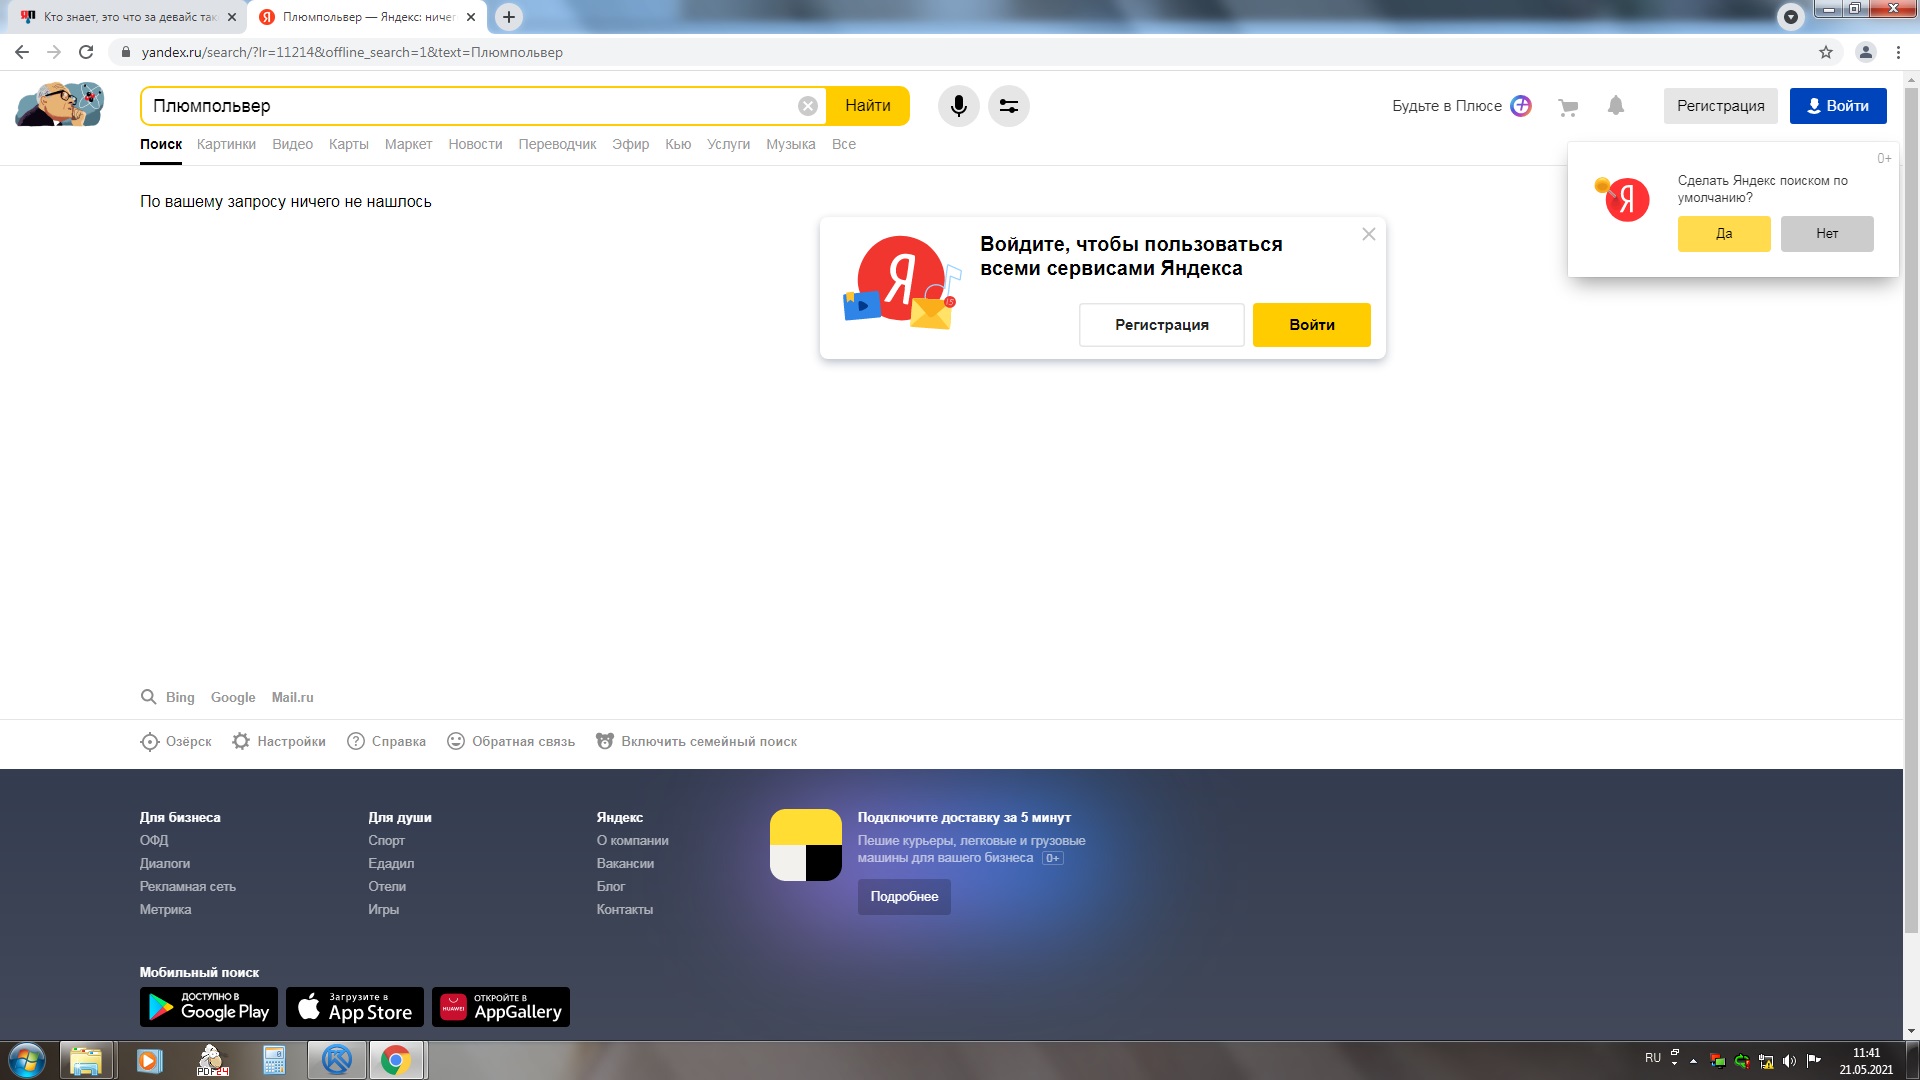Click the Yandex Plus icon
The width and height of the screenshot is (1920, 1080).
pyautogui.click(x=1521, y=106)
